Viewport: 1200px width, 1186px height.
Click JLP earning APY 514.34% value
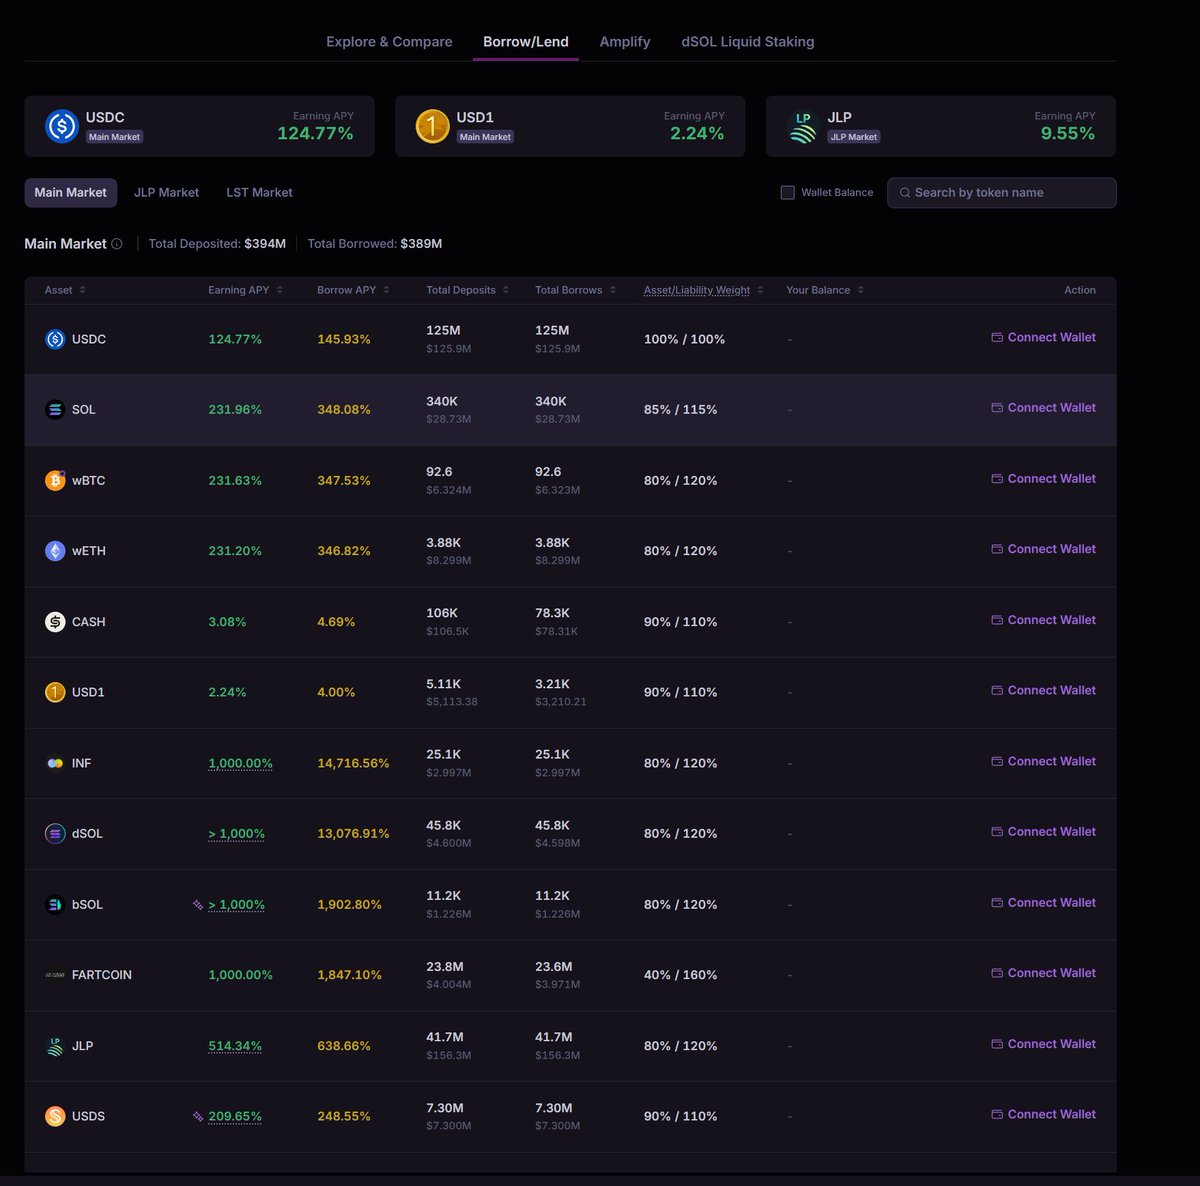click(235, 1046)
